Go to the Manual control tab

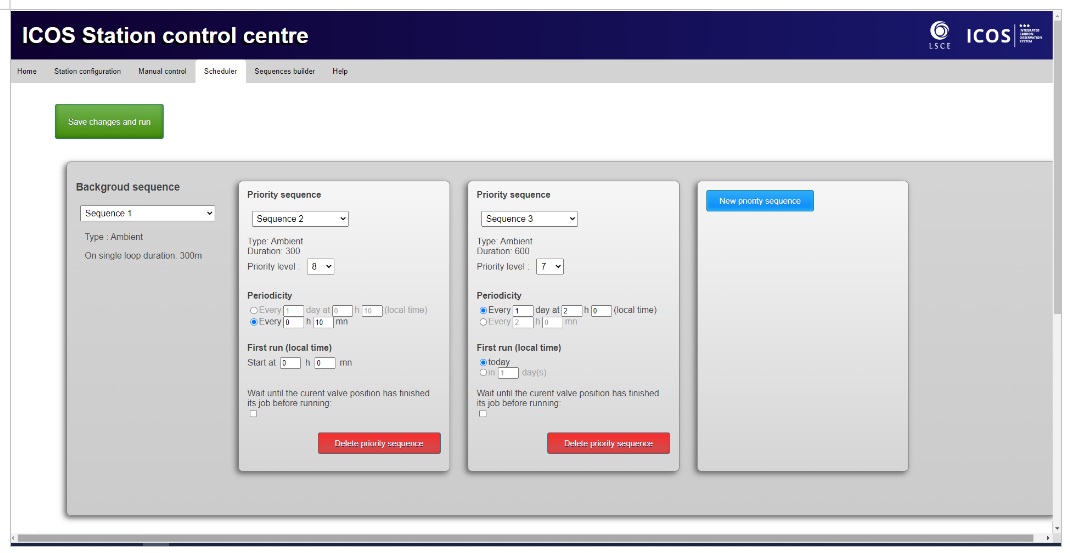(162, 71)
